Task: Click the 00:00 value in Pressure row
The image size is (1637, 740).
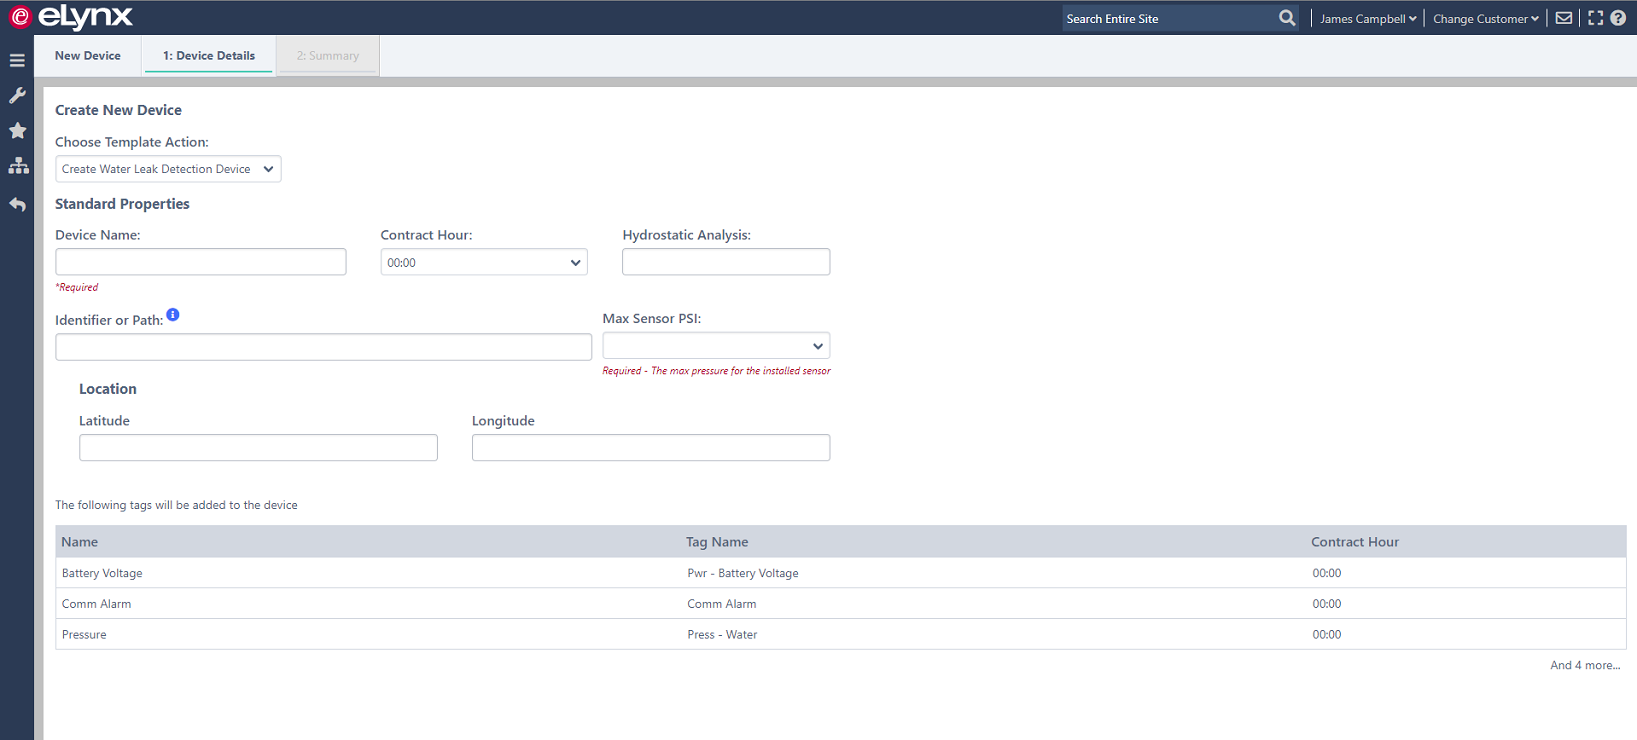Action: [1327, 635]
